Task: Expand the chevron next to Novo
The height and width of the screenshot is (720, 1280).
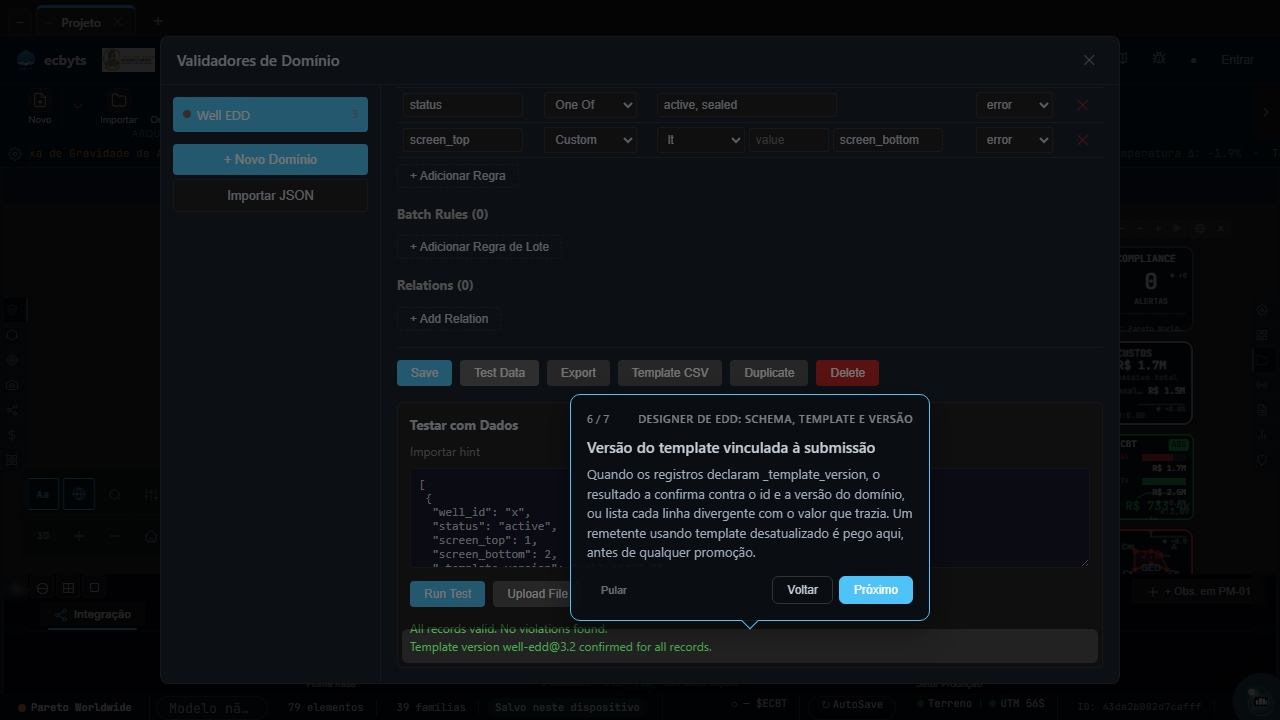Action: point(77,105)
